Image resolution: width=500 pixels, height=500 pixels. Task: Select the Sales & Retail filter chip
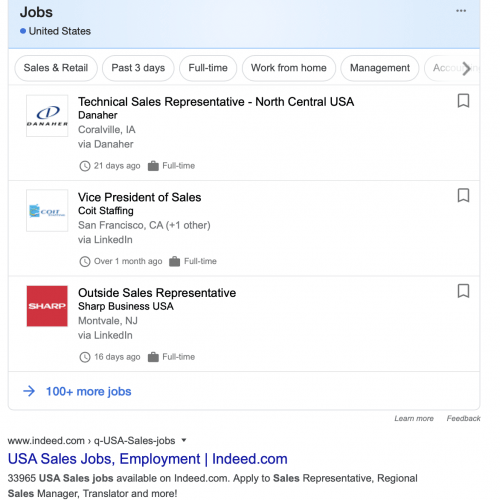(56, 68)
